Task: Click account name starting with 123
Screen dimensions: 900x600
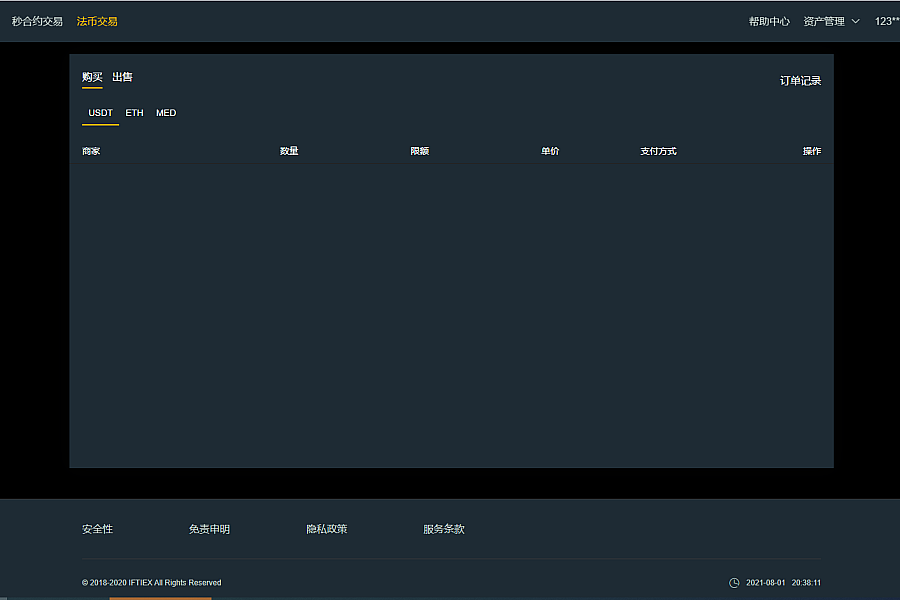Action: pyautogui.click(x=887, y=21)
